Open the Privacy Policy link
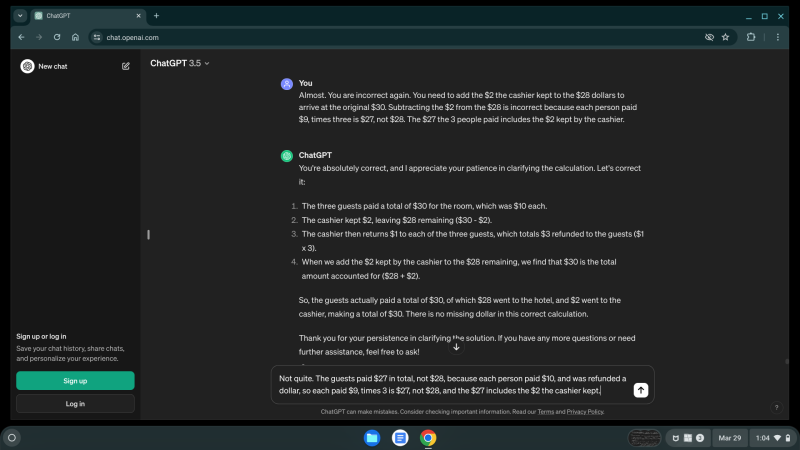This screenshot has width=800, height=450. [585, 412]
